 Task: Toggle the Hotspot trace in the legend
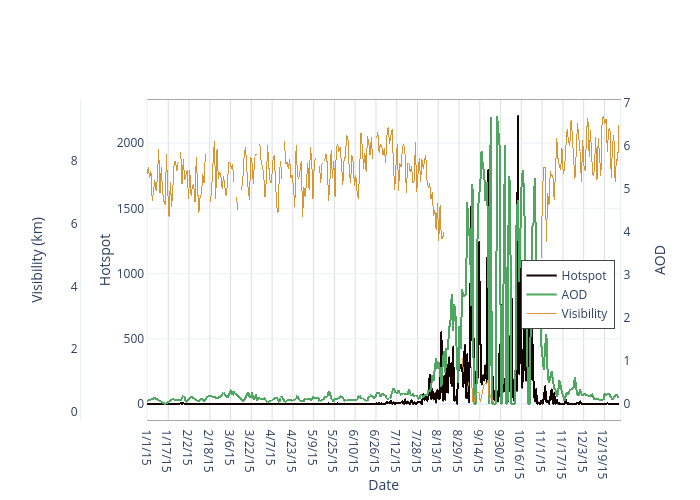pyautogui.click(x=583, y=275)
